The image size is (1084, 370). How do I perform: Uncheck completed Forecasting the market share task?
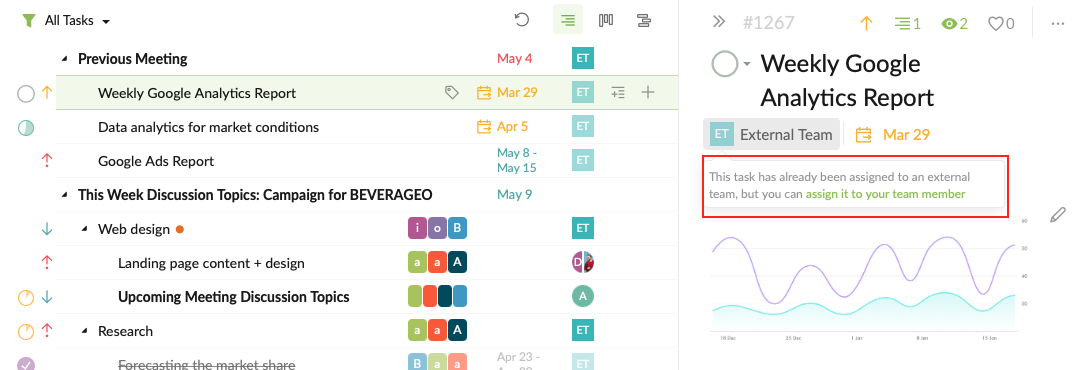pos(26,364)
